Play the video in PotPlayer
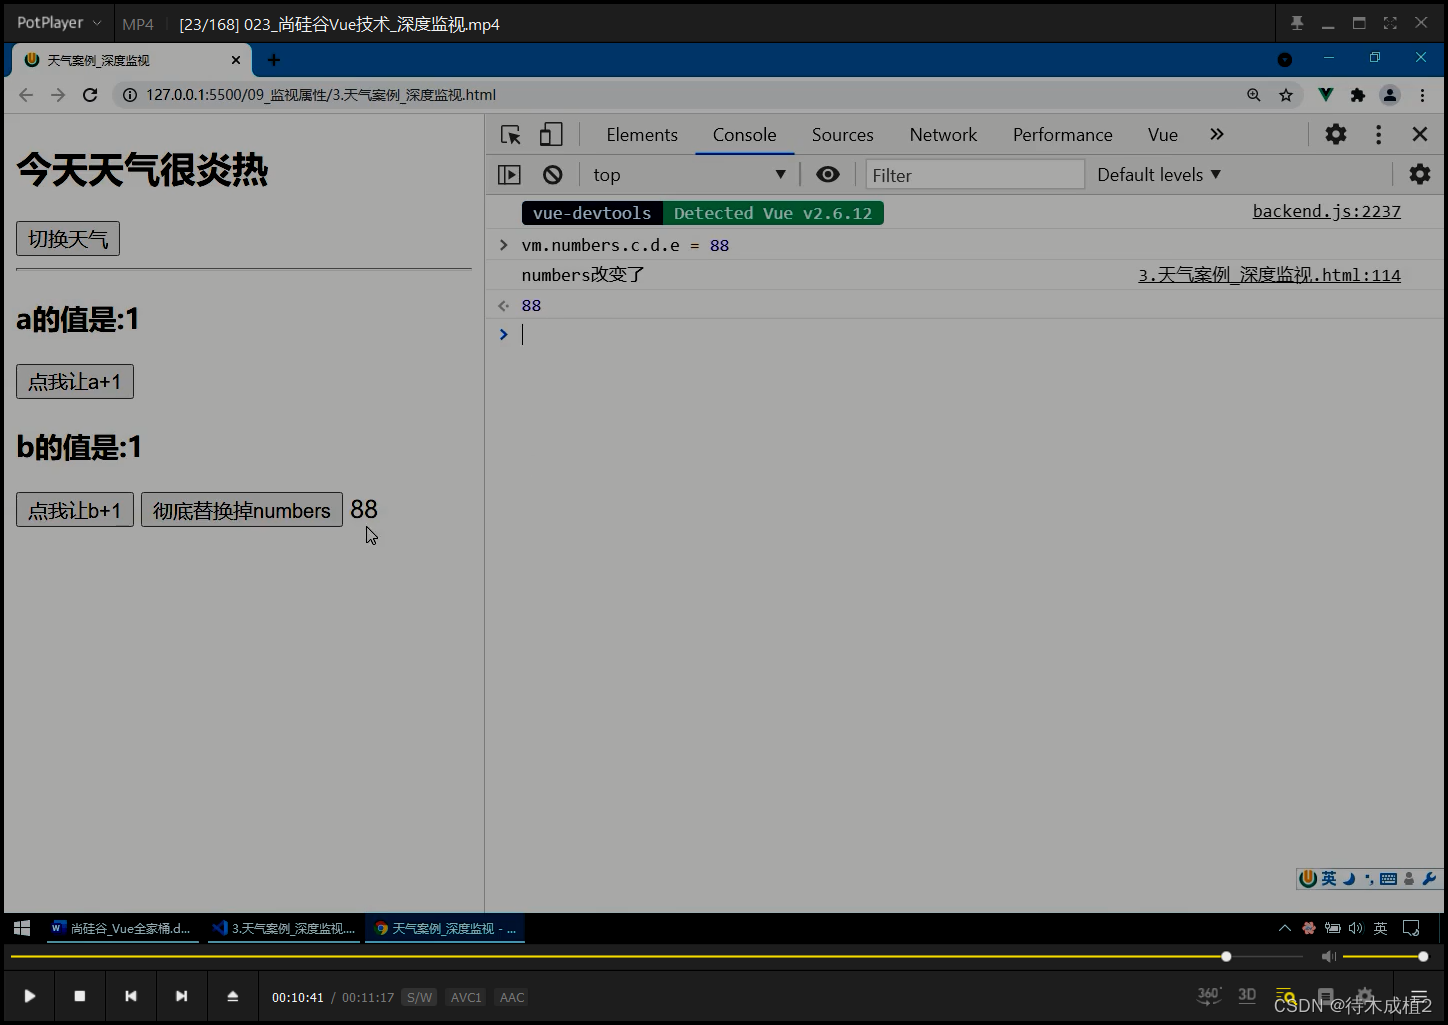This screenshot has width=1448, height=1025. [x=30, y=996]
